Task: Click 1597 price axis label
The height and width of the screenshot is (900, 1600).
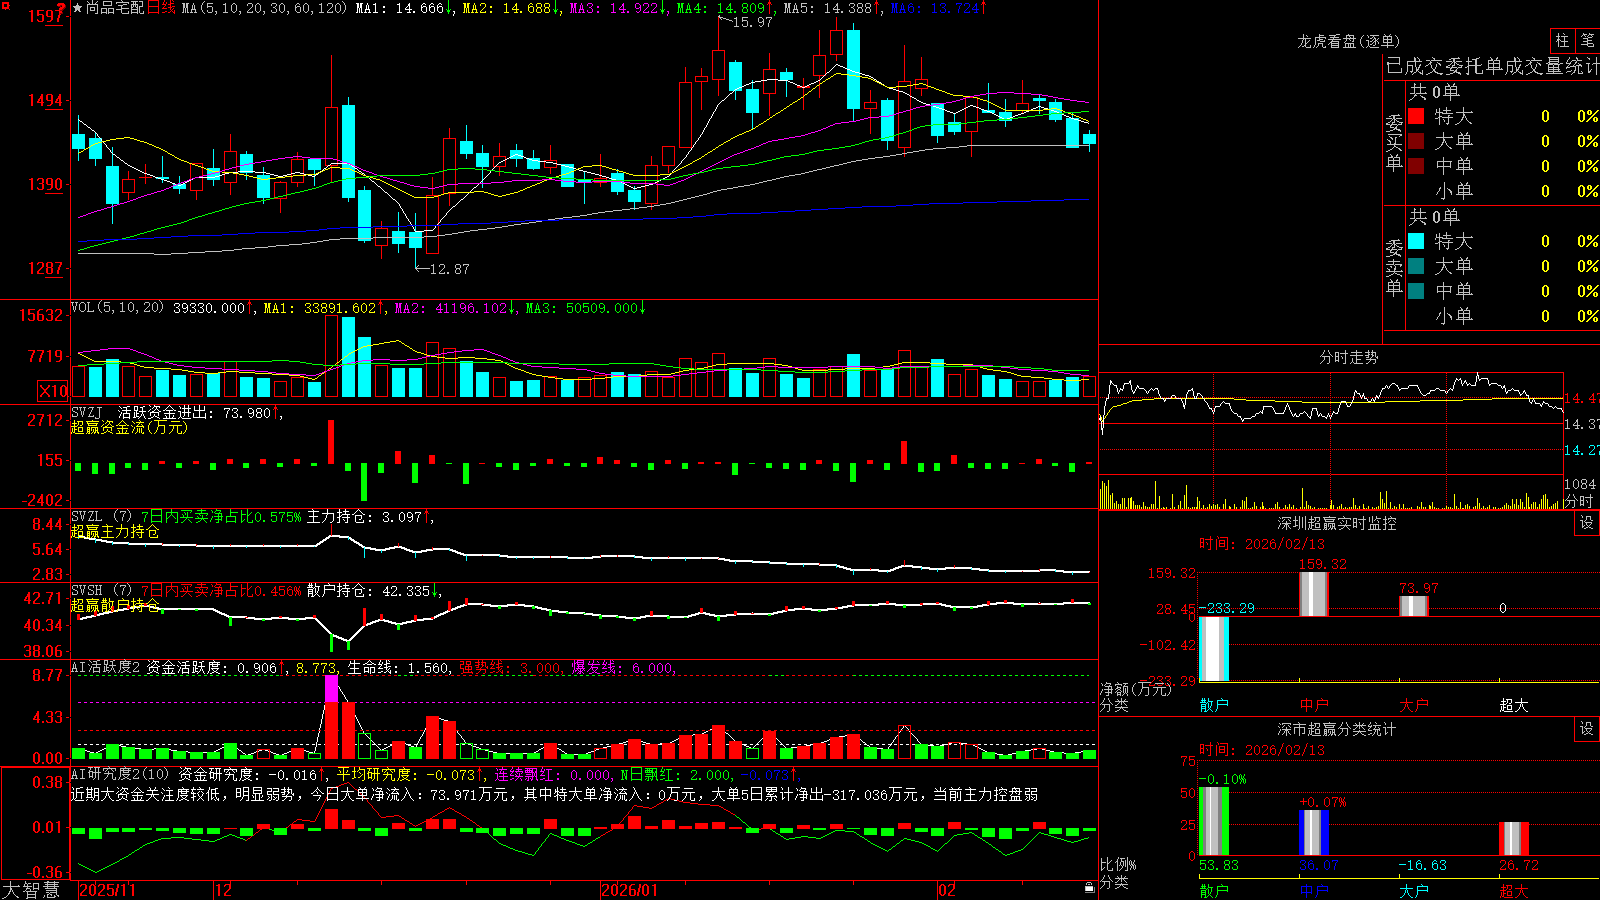Action: click(46, 16)
